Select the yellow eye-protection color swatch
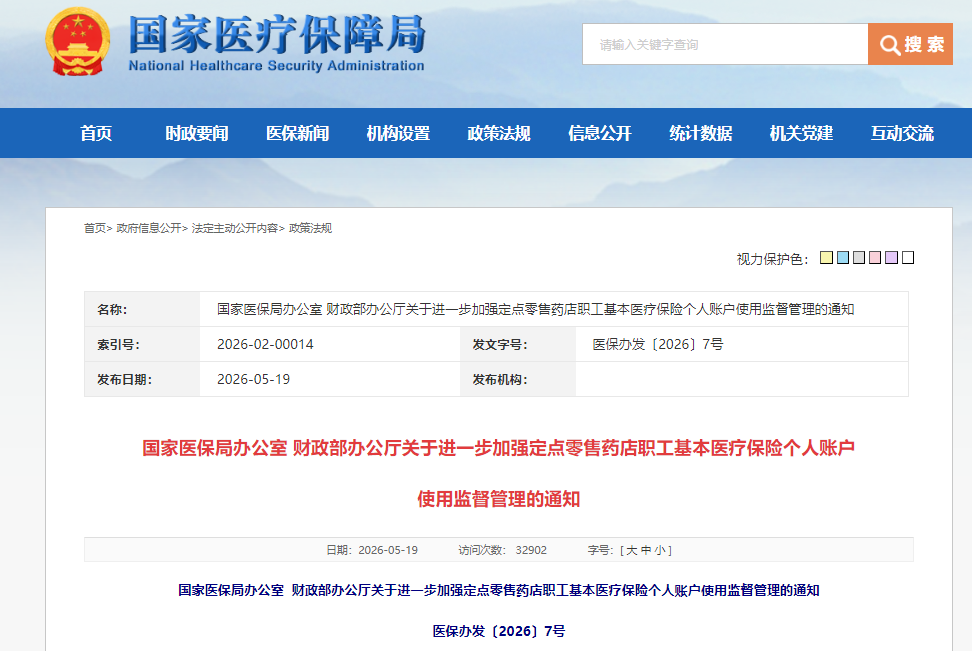The image size is (972, 651). click(x=826, y=257)
